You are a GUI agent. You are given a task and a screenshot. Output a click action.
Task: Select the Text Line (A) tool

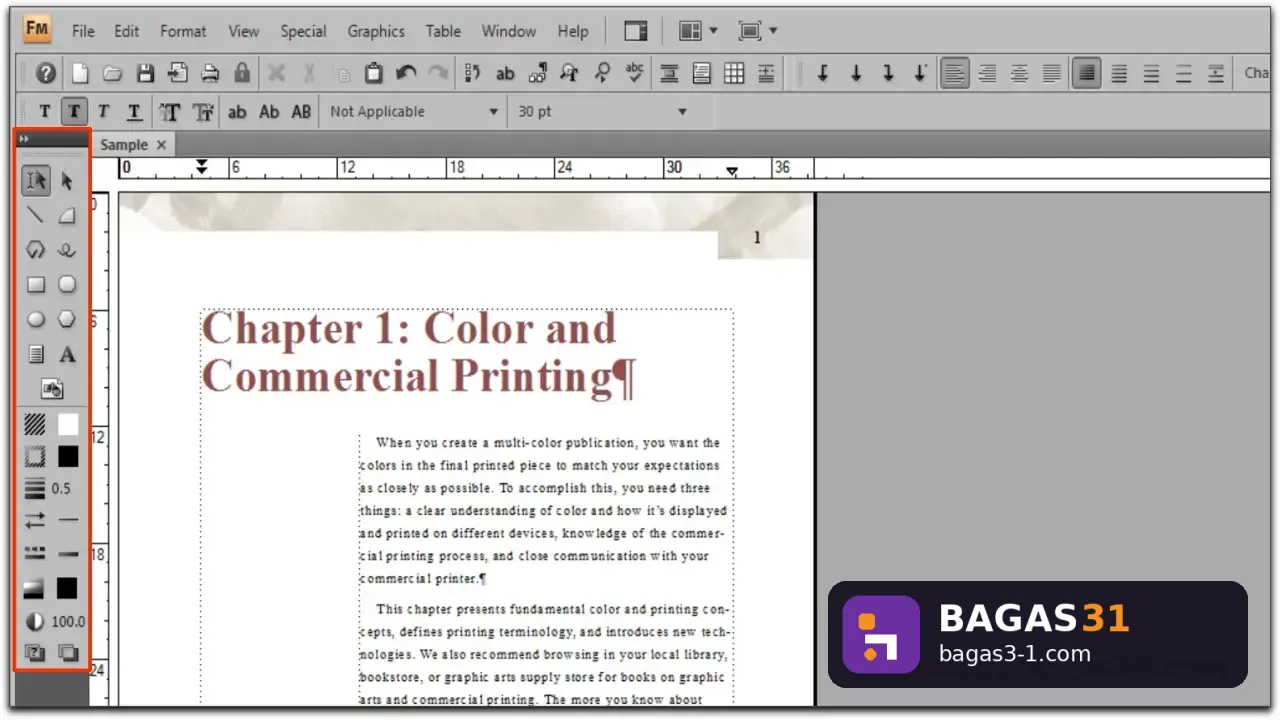point(67,354)
